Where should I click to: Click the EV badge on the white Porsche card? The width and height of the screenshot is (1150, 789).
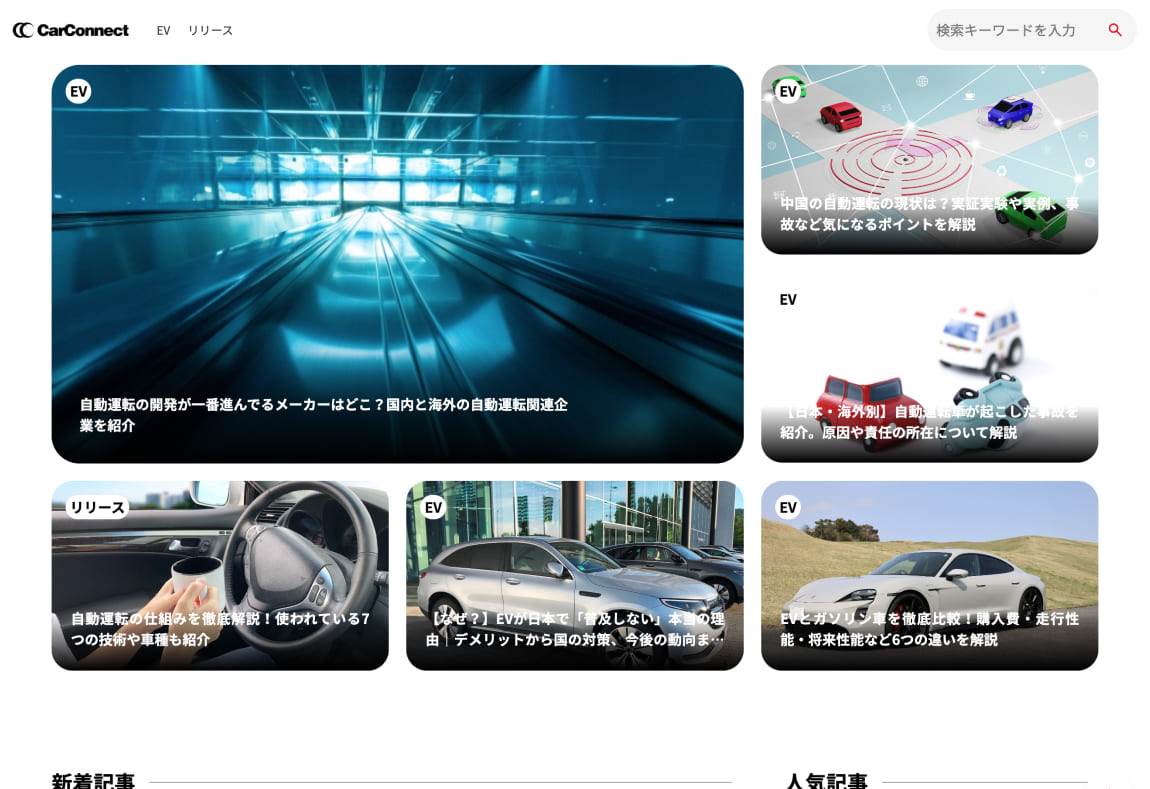(788, 507)
